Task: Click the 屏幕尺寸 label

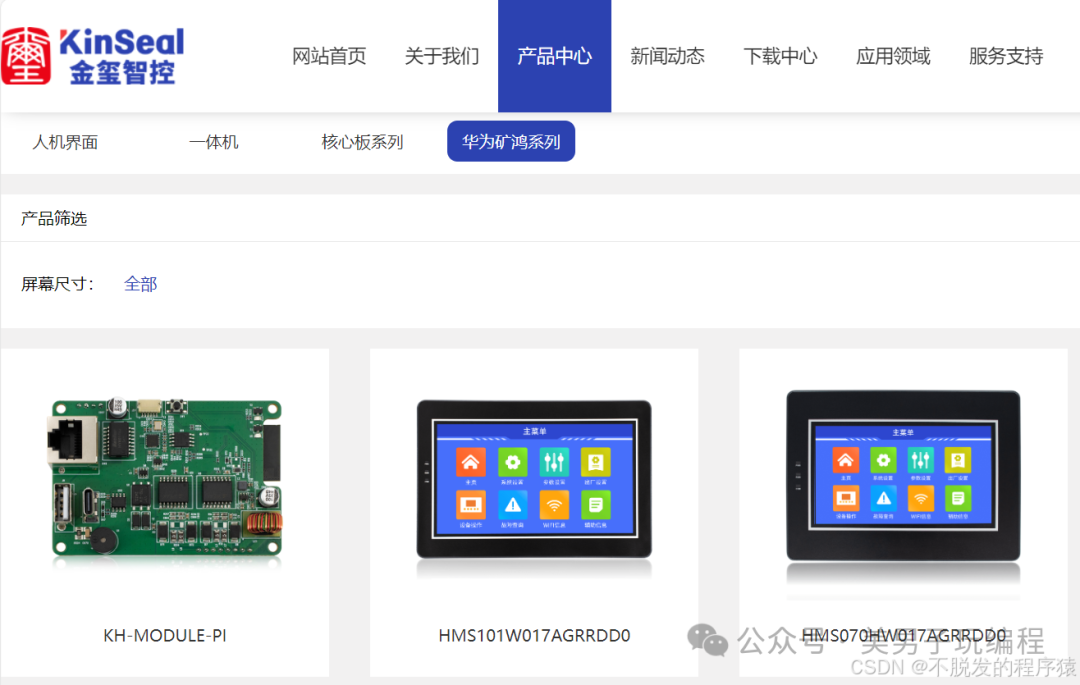Action: click(57, 284)
